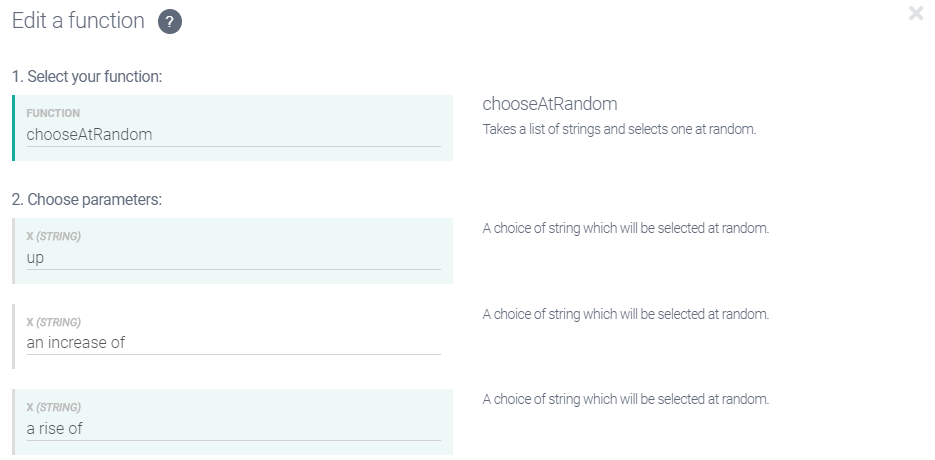Image resolution: width=935 pixels, height=460 pixels.
Task: Click the '1. Select your function:' heading
Action: coord(86,76)
